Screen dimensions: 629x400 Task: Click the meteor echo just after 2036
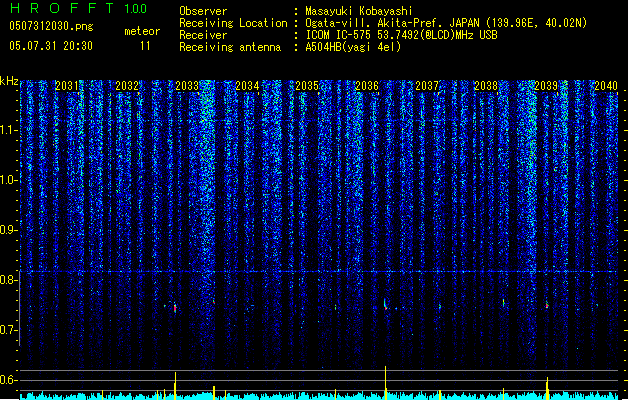pyautogui.click(x=385, y=305)
